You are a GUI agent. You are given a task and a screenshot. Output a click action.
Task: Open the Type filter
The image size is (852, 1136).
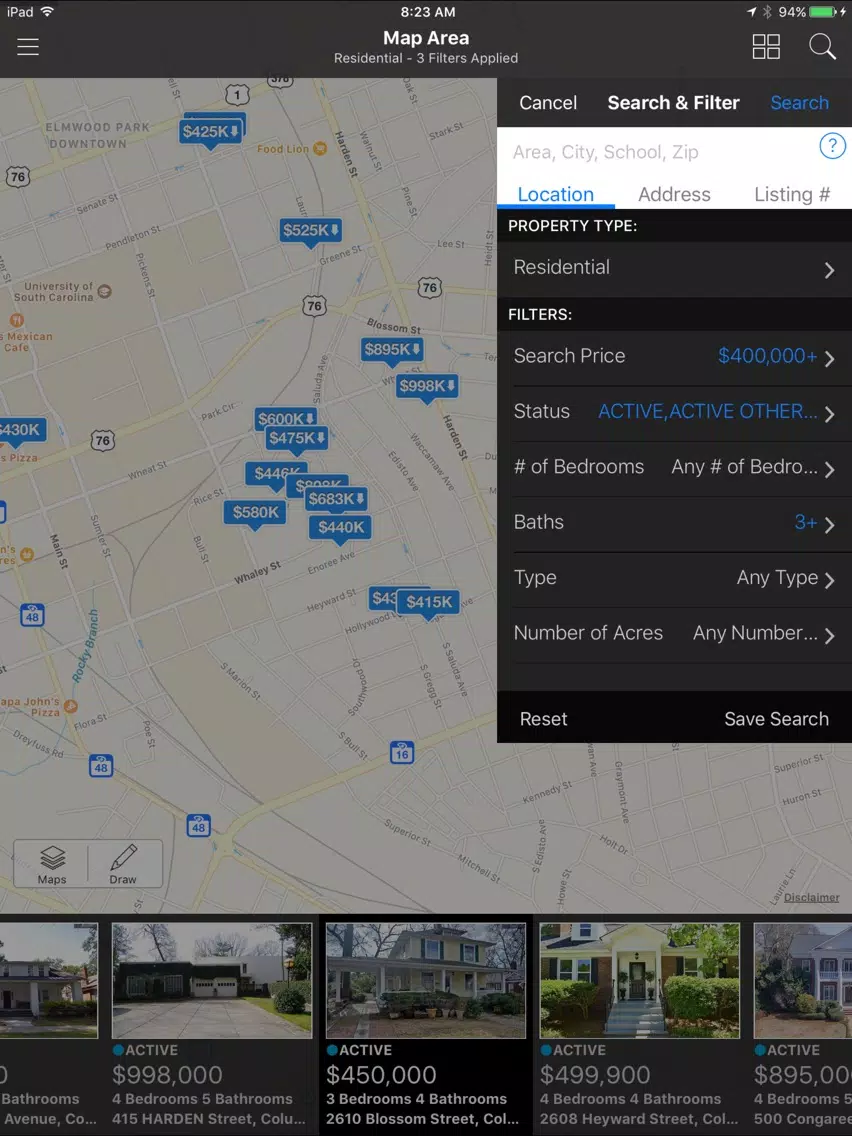pyautogui.click(x=674, y=579)
